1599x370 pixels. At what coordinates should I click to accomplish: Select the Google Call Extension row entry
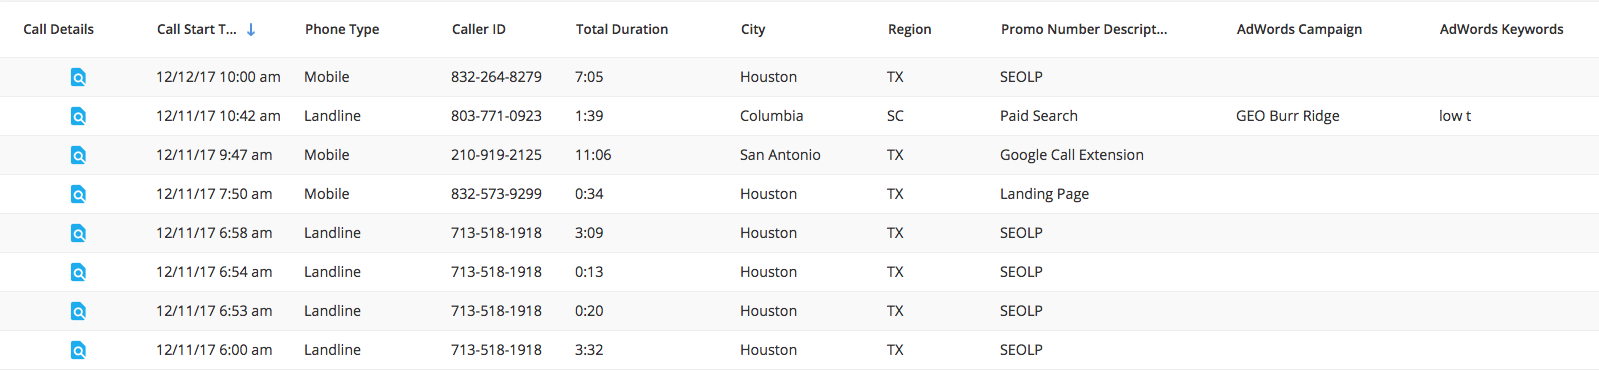point(1072,155)
